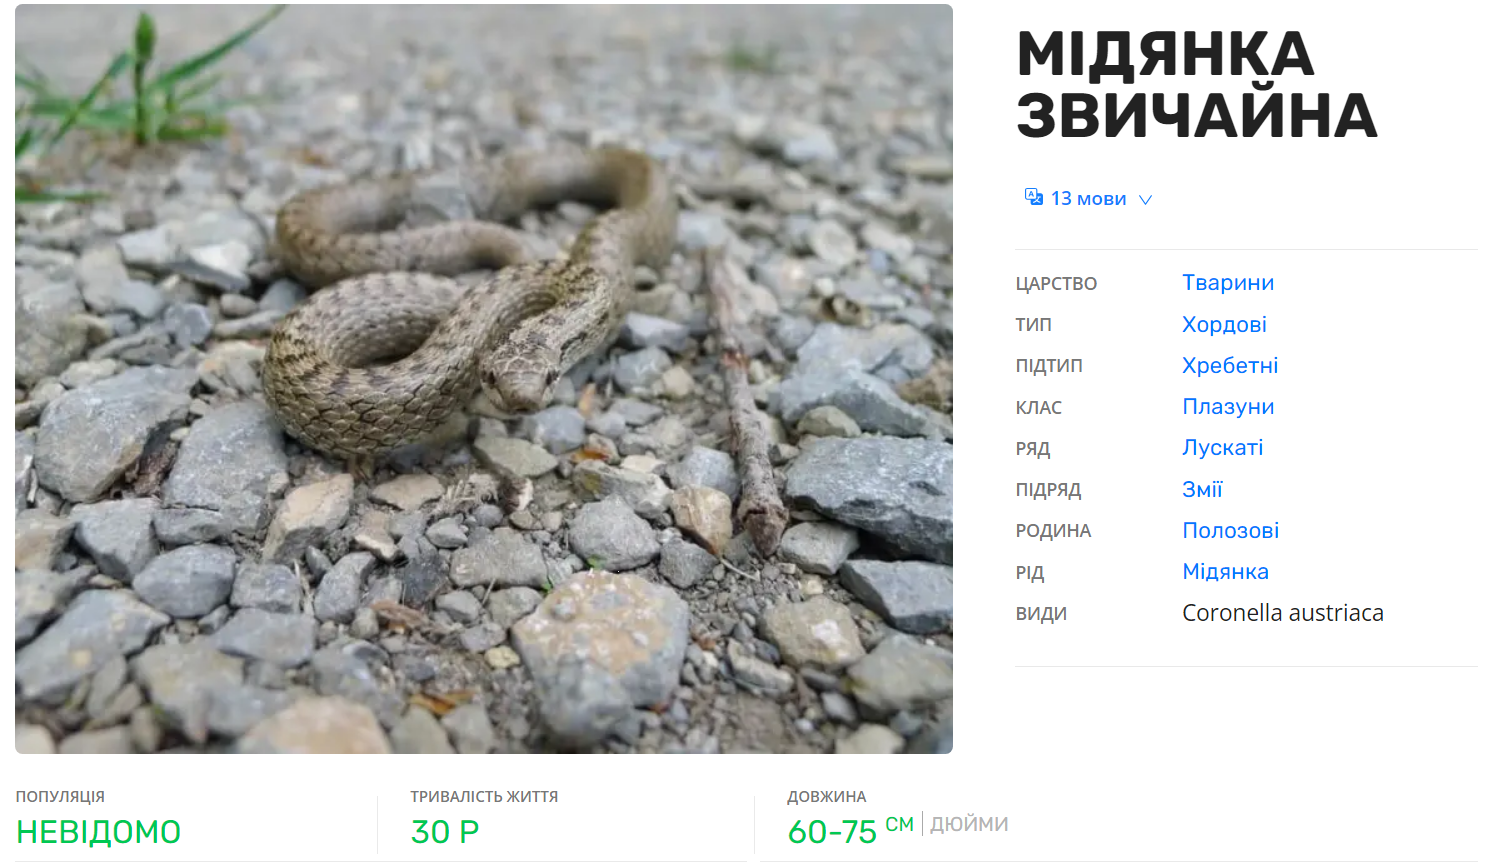
Task: Expand the 13 мови language dropdown
Action: click(1088, 198)
